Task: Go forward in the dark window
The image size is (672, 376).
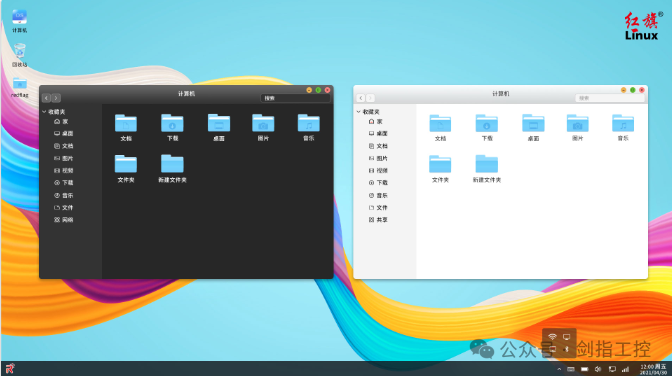Action: click(56, 98)
